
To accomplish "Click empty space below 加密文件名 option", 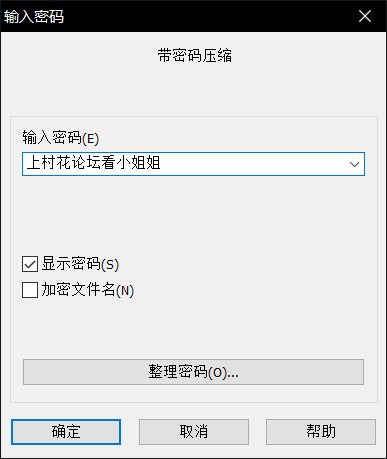I will (193, 328).
